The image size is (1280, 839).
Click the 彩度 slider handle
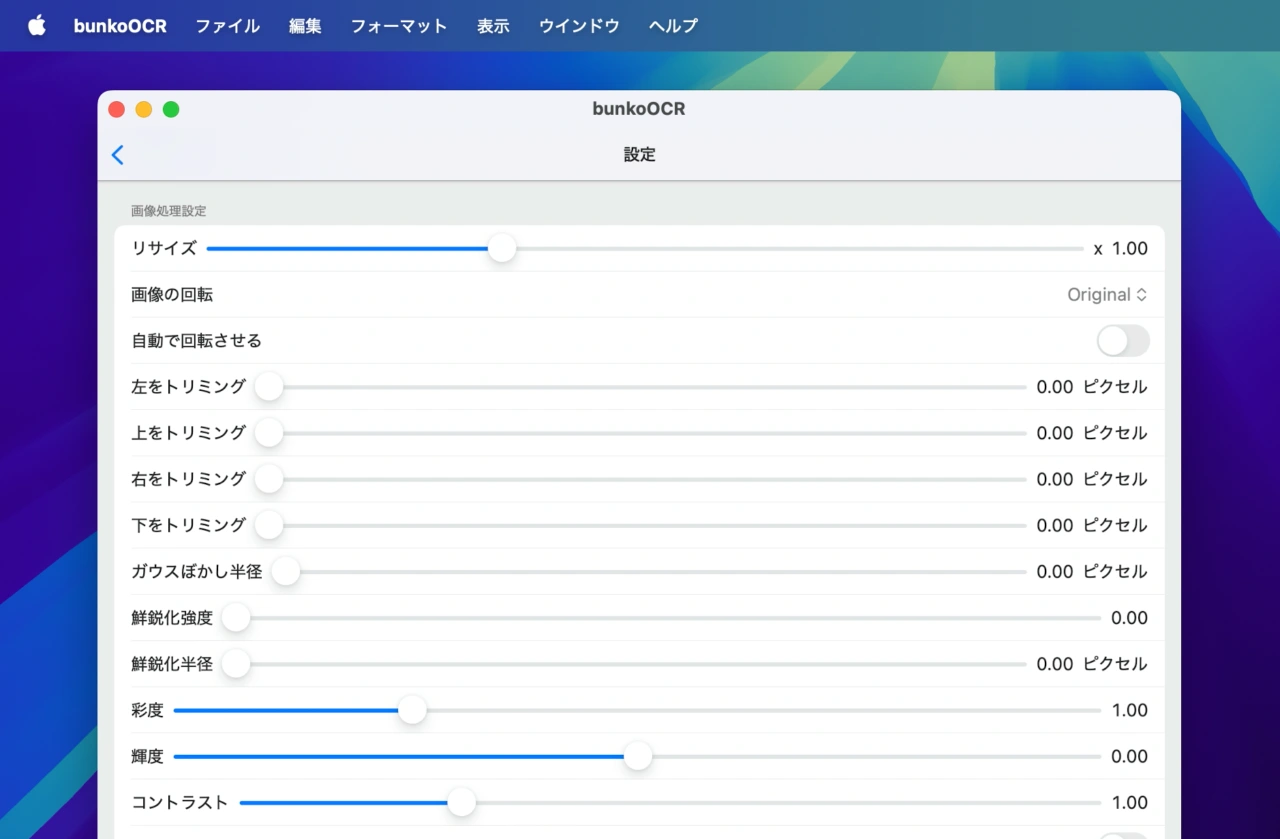click(412, 710)
